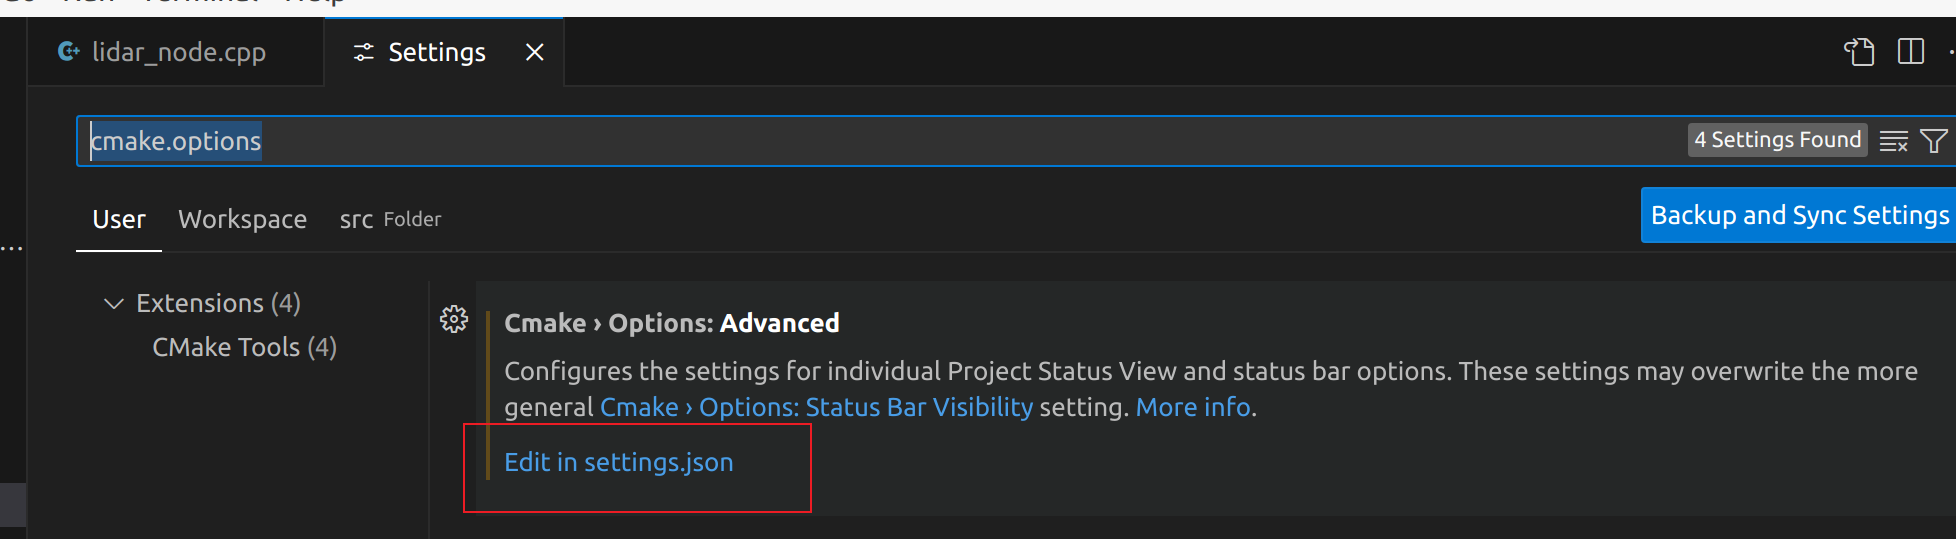Switch to Workspace settings scope

[242, 219]
